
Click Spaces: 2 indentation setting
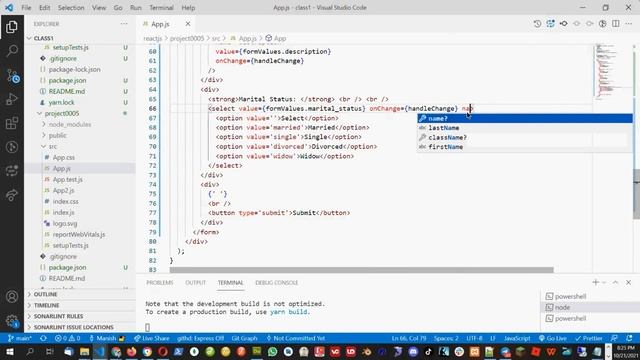pos(446,338)
